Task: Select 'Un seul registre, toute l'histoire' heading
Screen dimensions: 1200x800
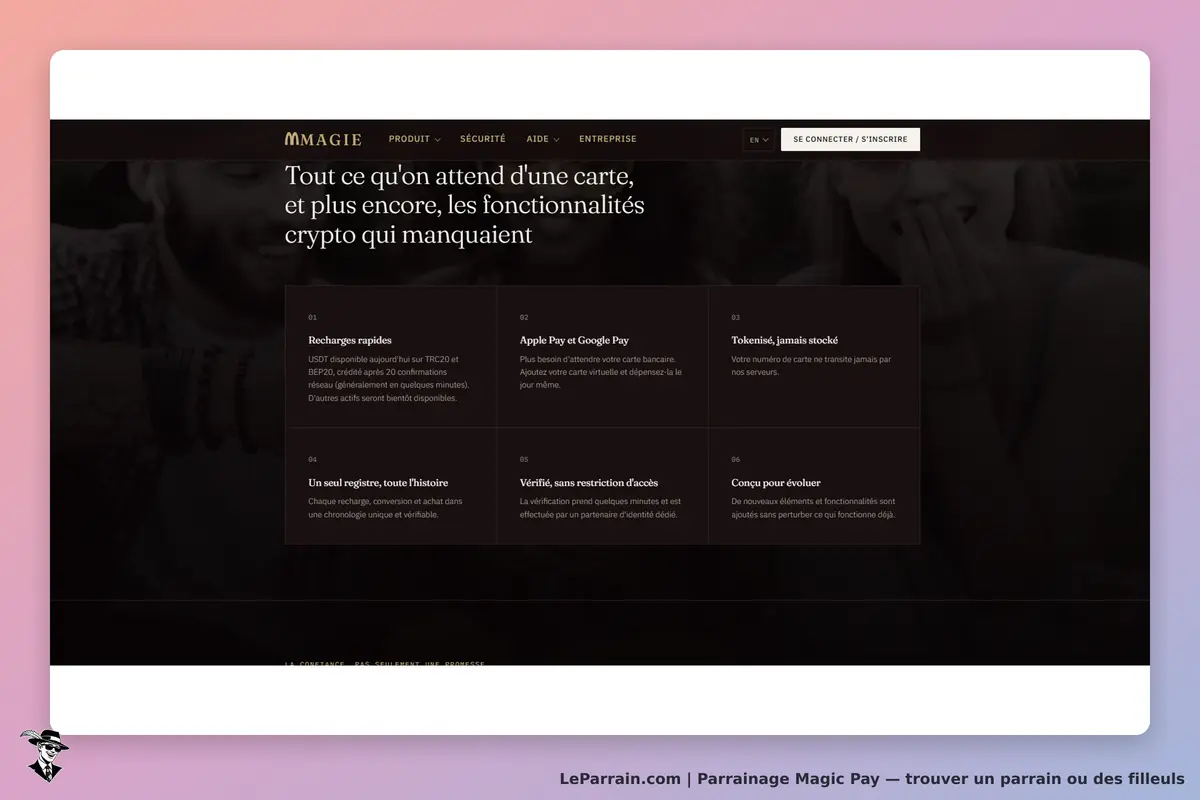Action: pyautogui.click(x=378, y=483)
